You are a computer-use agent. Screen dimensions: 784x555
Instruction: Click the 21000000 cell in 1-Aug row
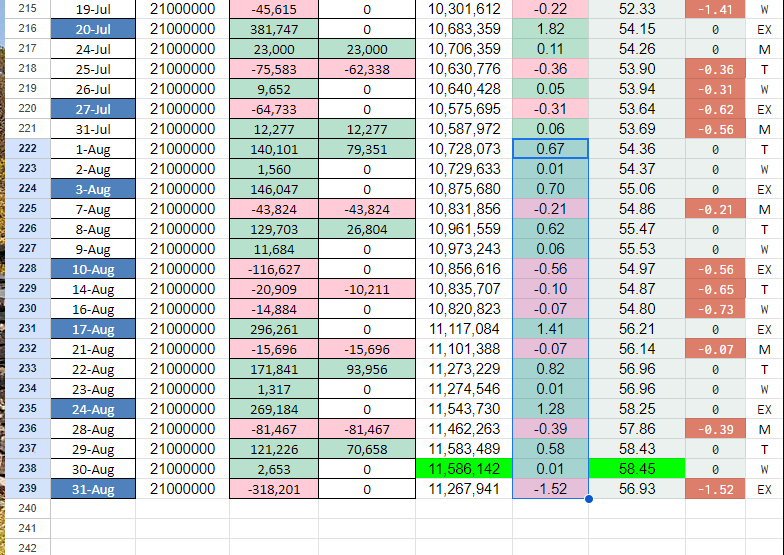coord(182,149)
